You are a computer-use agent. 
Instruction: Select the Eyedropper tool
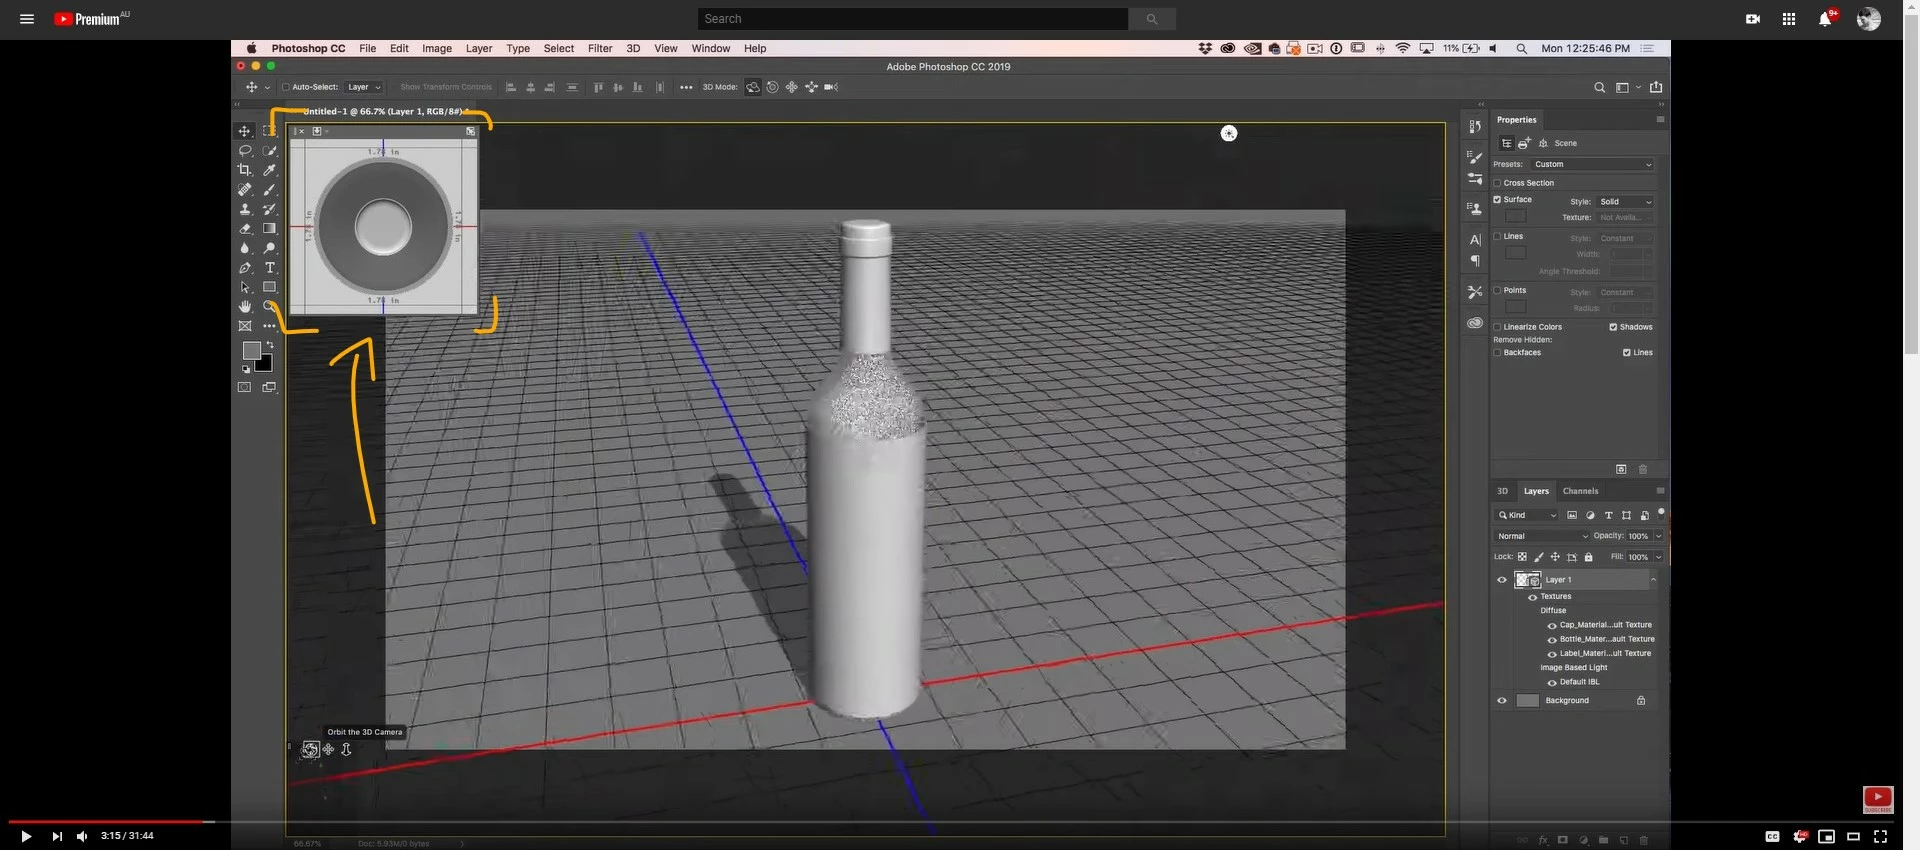[269, 170]
